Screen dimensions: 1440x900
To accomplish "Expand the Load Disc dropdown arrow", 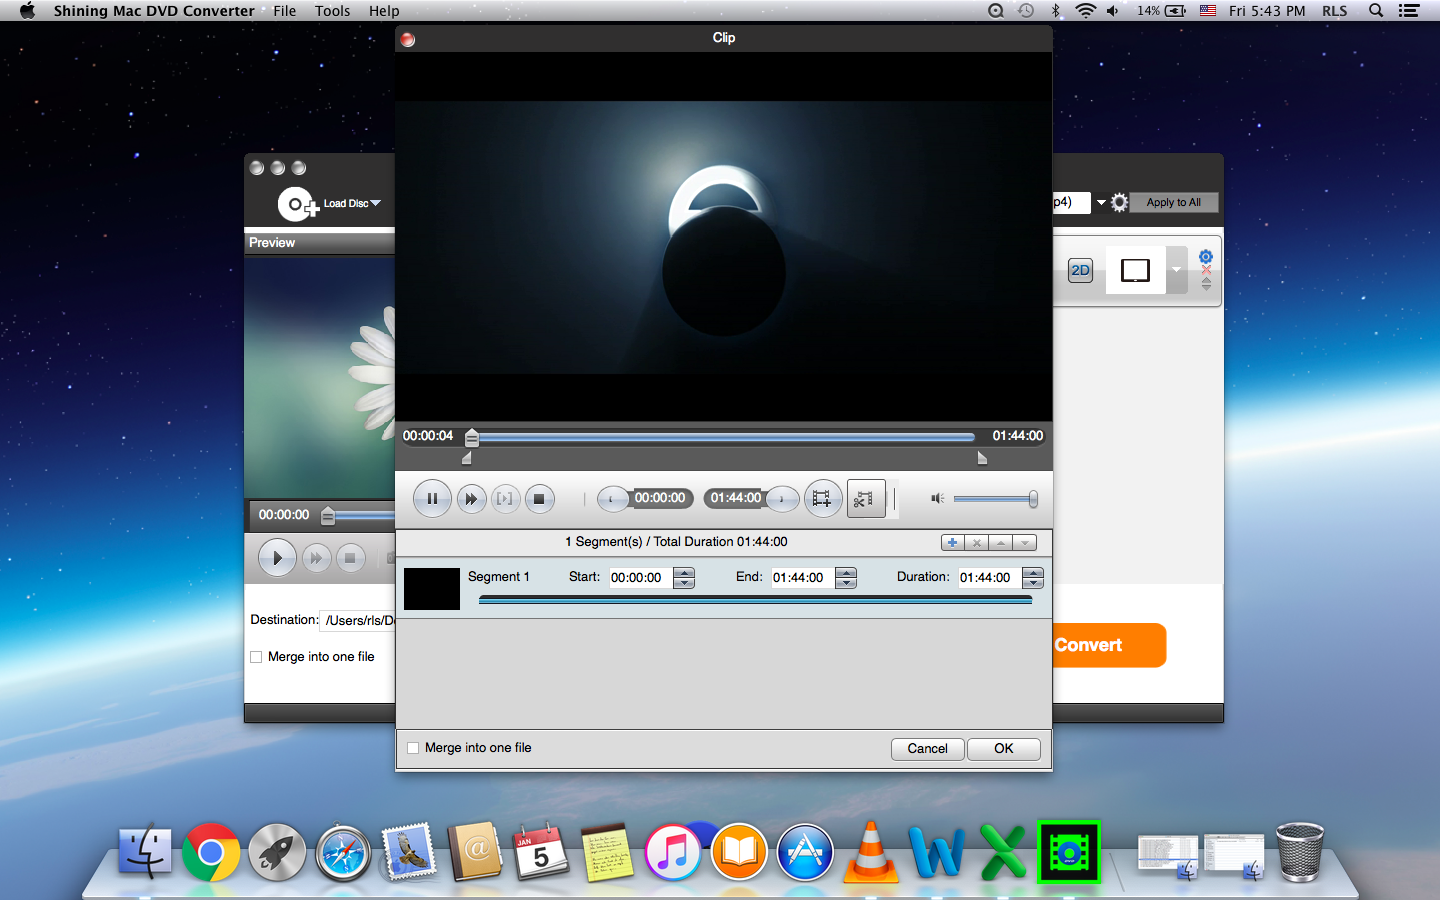I will pyautogui.click(x=376, y=203).
